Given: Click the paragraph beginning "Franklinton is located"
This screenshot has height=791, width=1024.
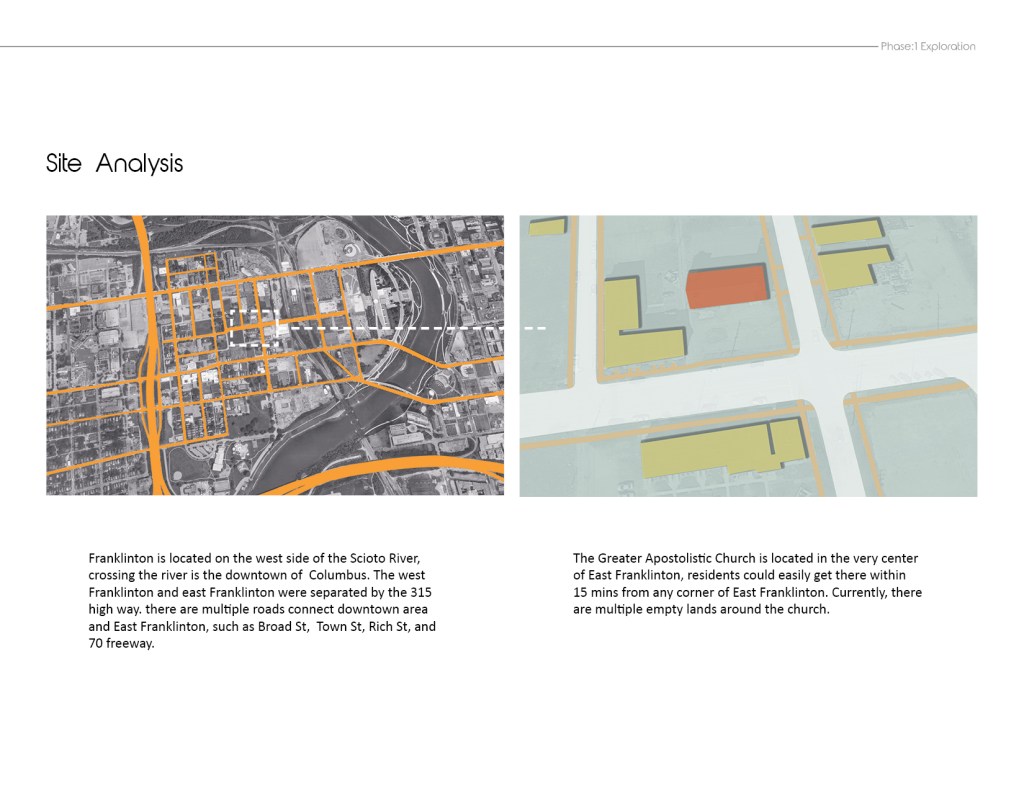Looking at the screenshot, I should tap(262, 600).
